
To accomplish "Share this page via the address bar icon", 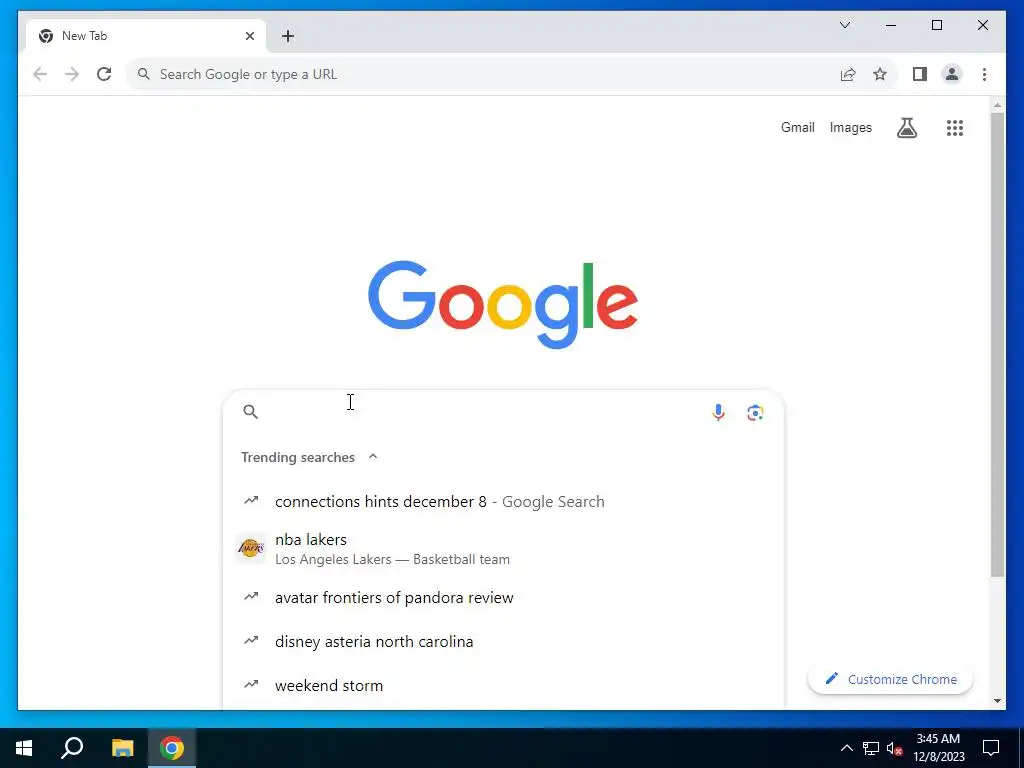I will tap(848, 74).
